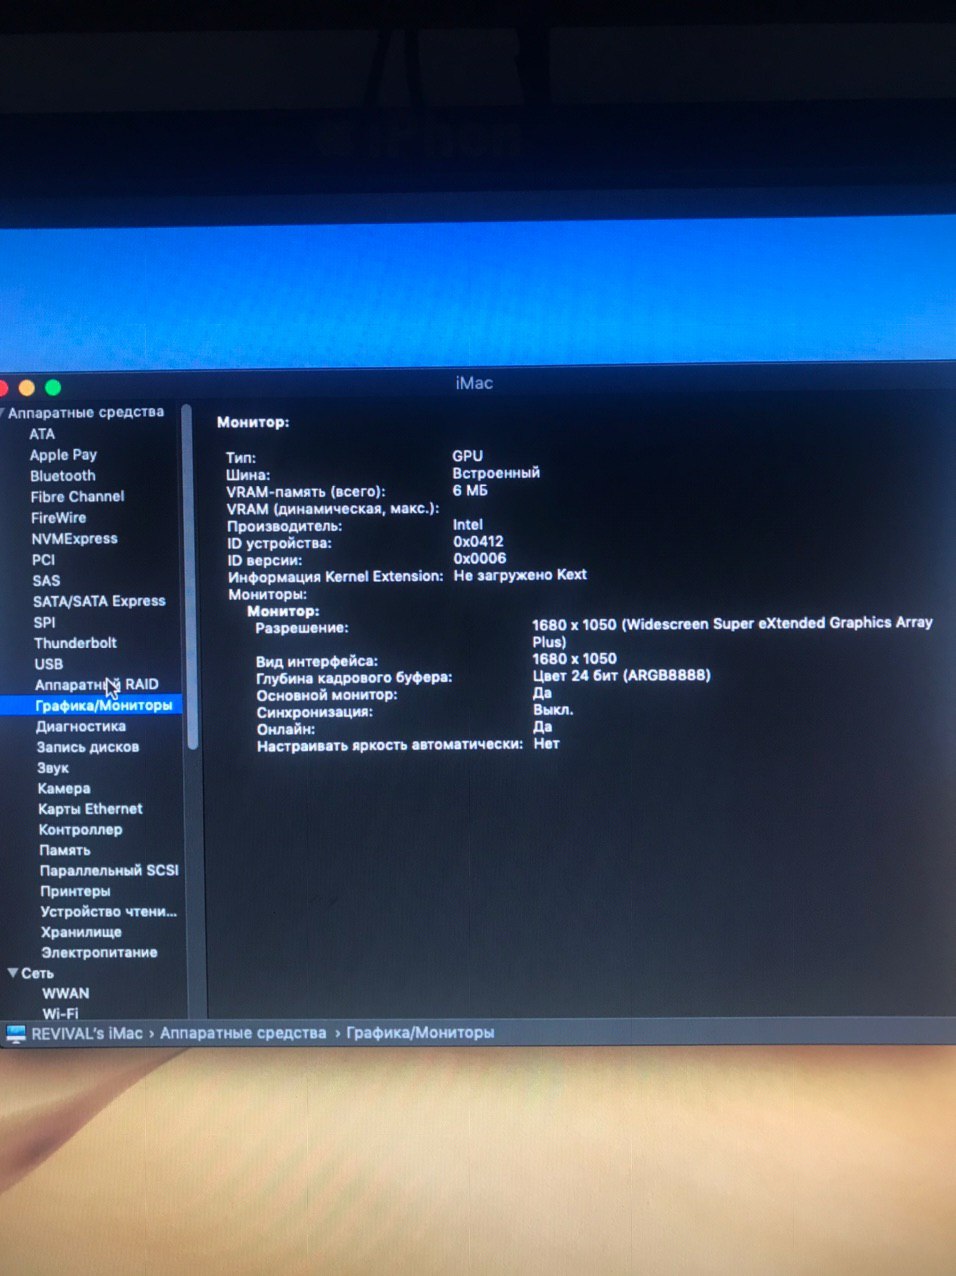The image size is (956, 1276).
Task: Click the device ID 0x0412
Action: point(478,542)
